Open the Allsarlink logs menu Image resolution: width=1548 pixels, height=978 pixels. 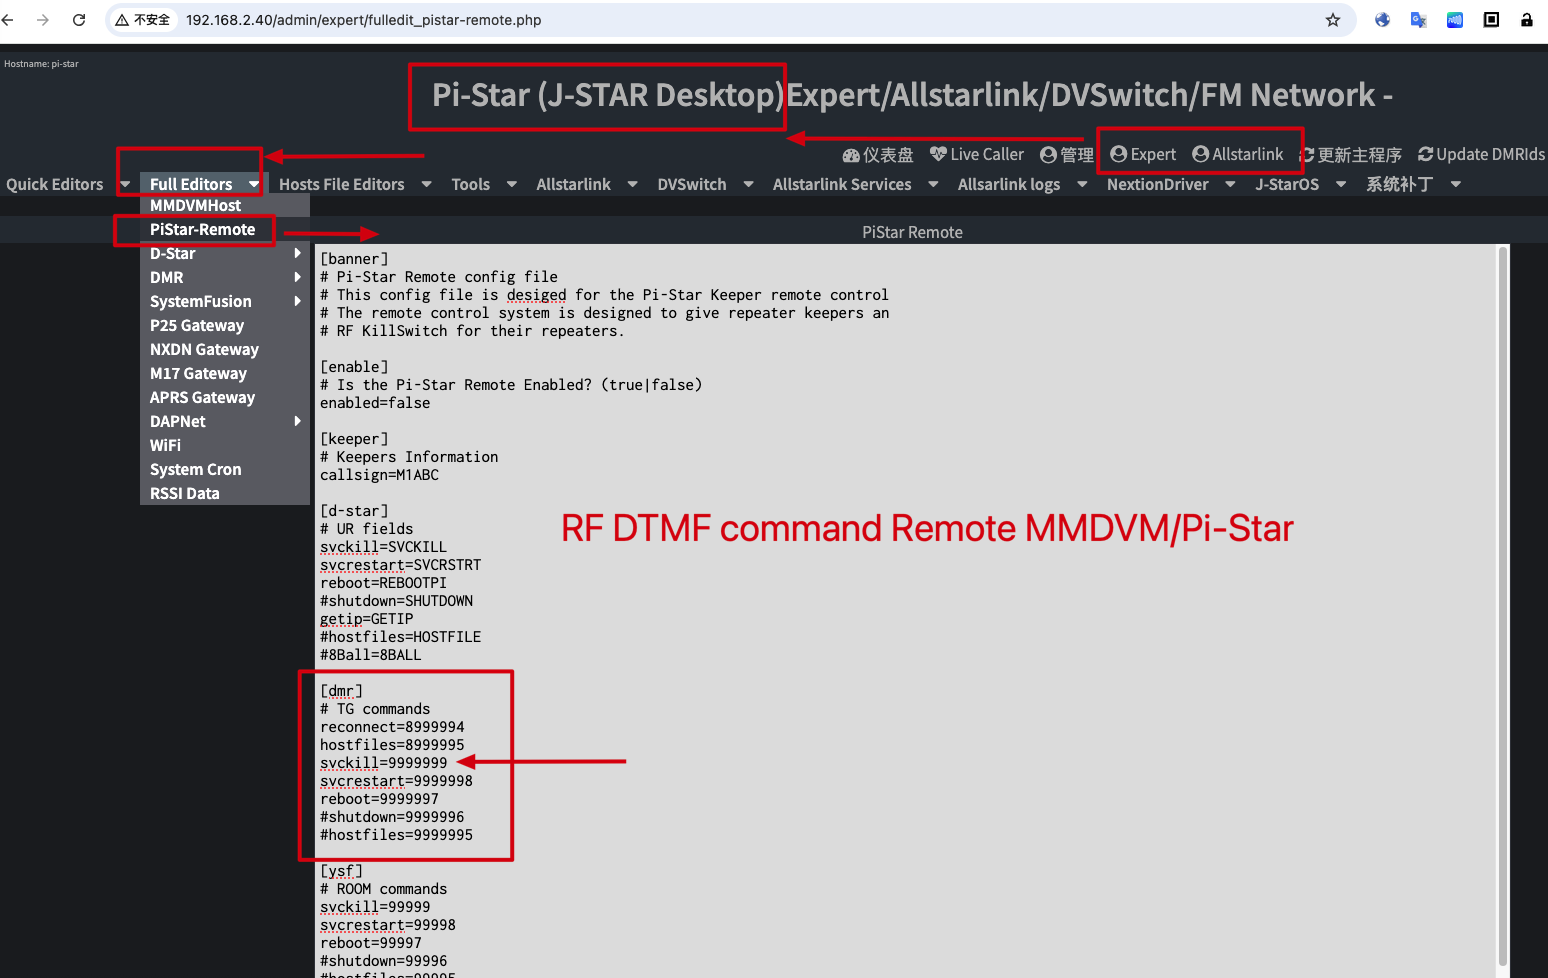point(1009,184)
